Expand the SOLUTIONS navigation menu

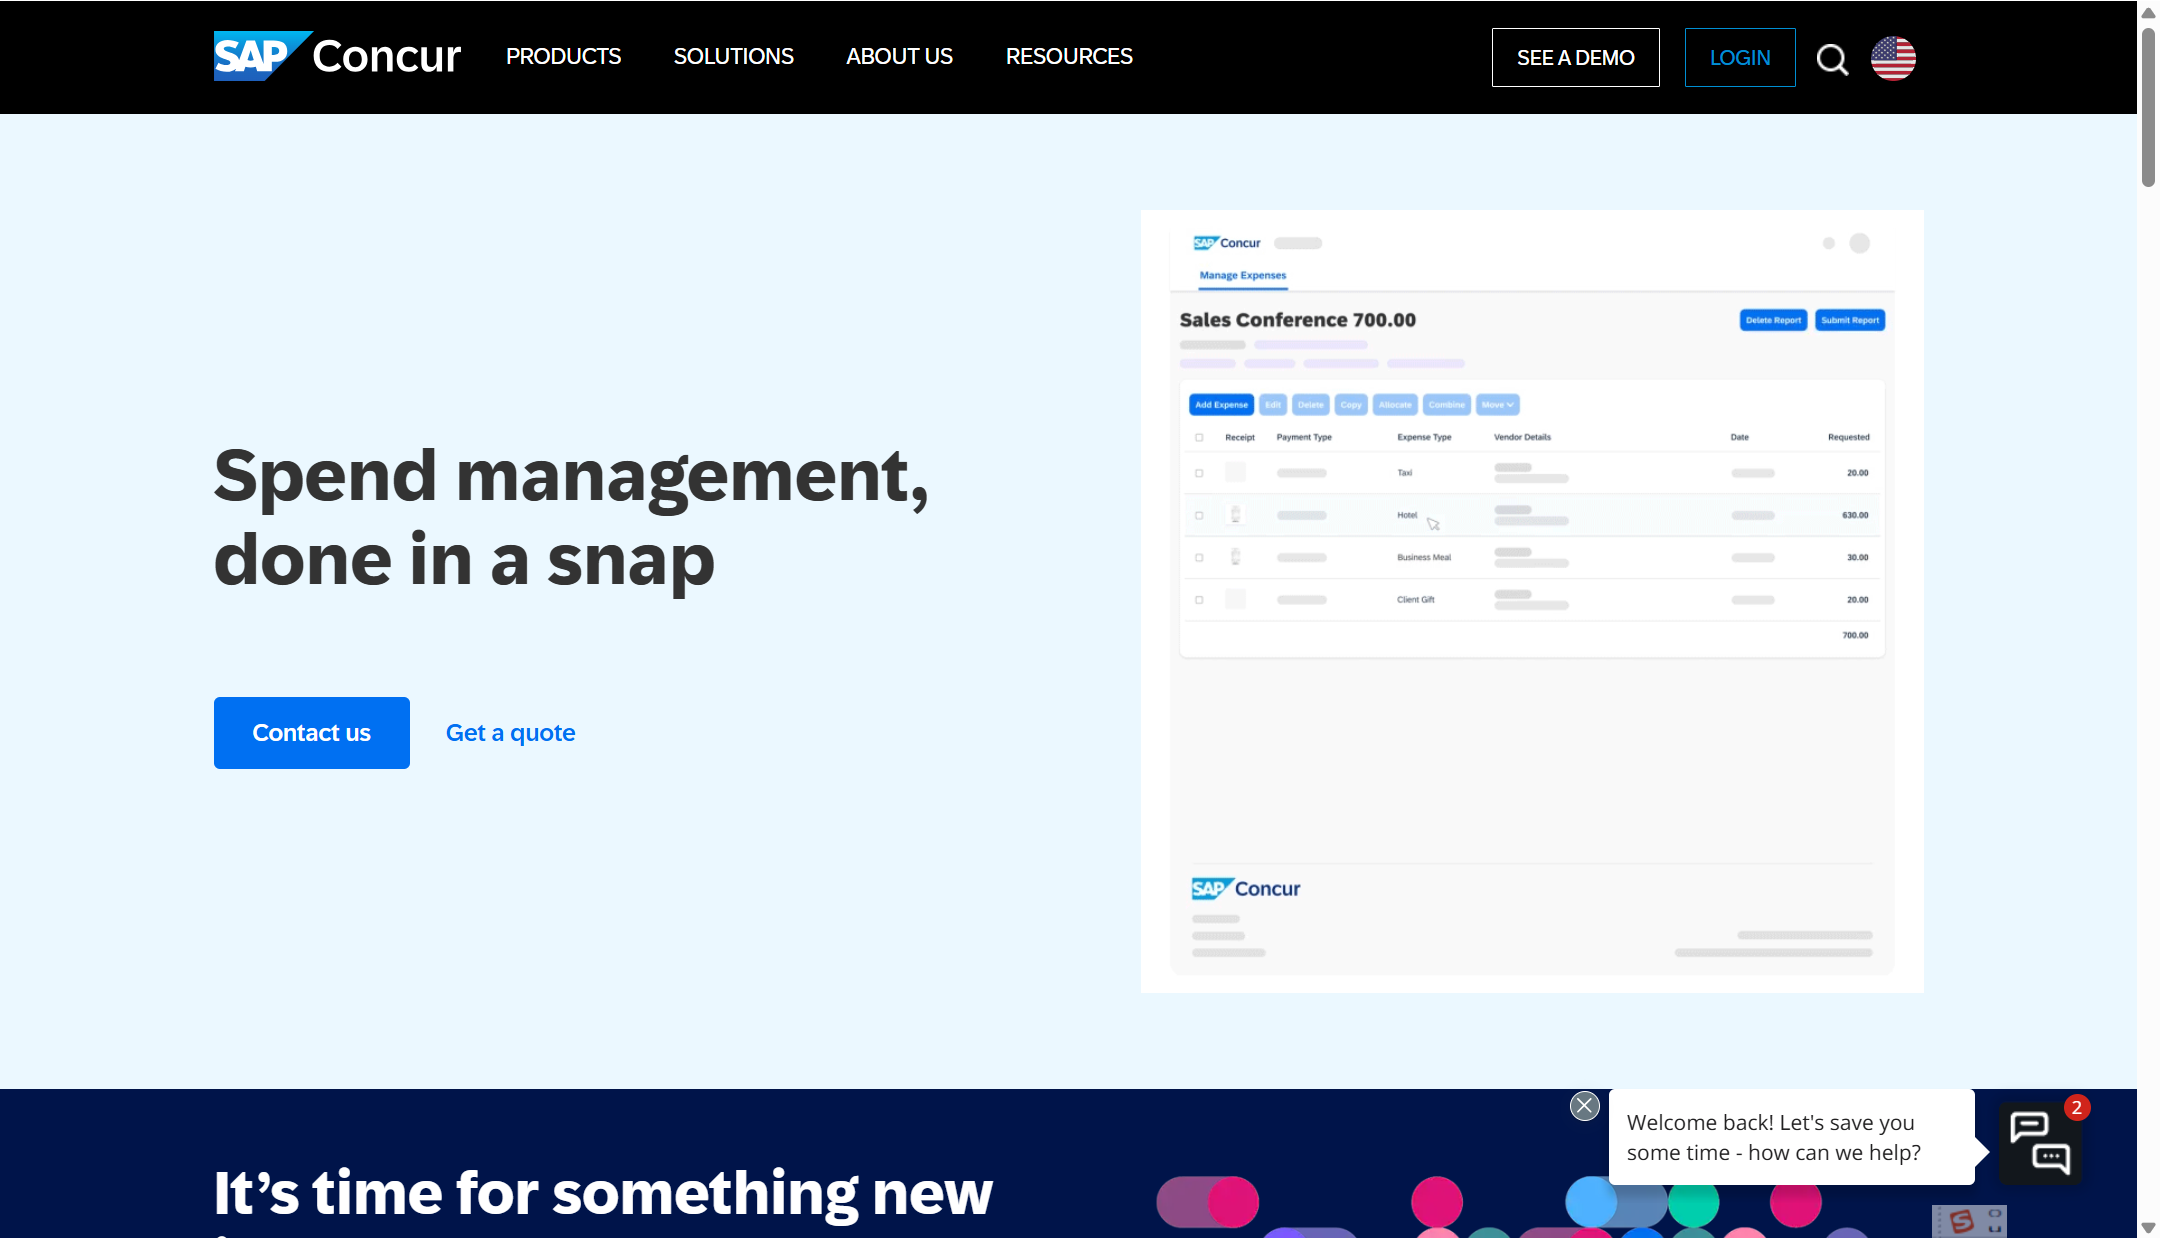pos(733,56)
